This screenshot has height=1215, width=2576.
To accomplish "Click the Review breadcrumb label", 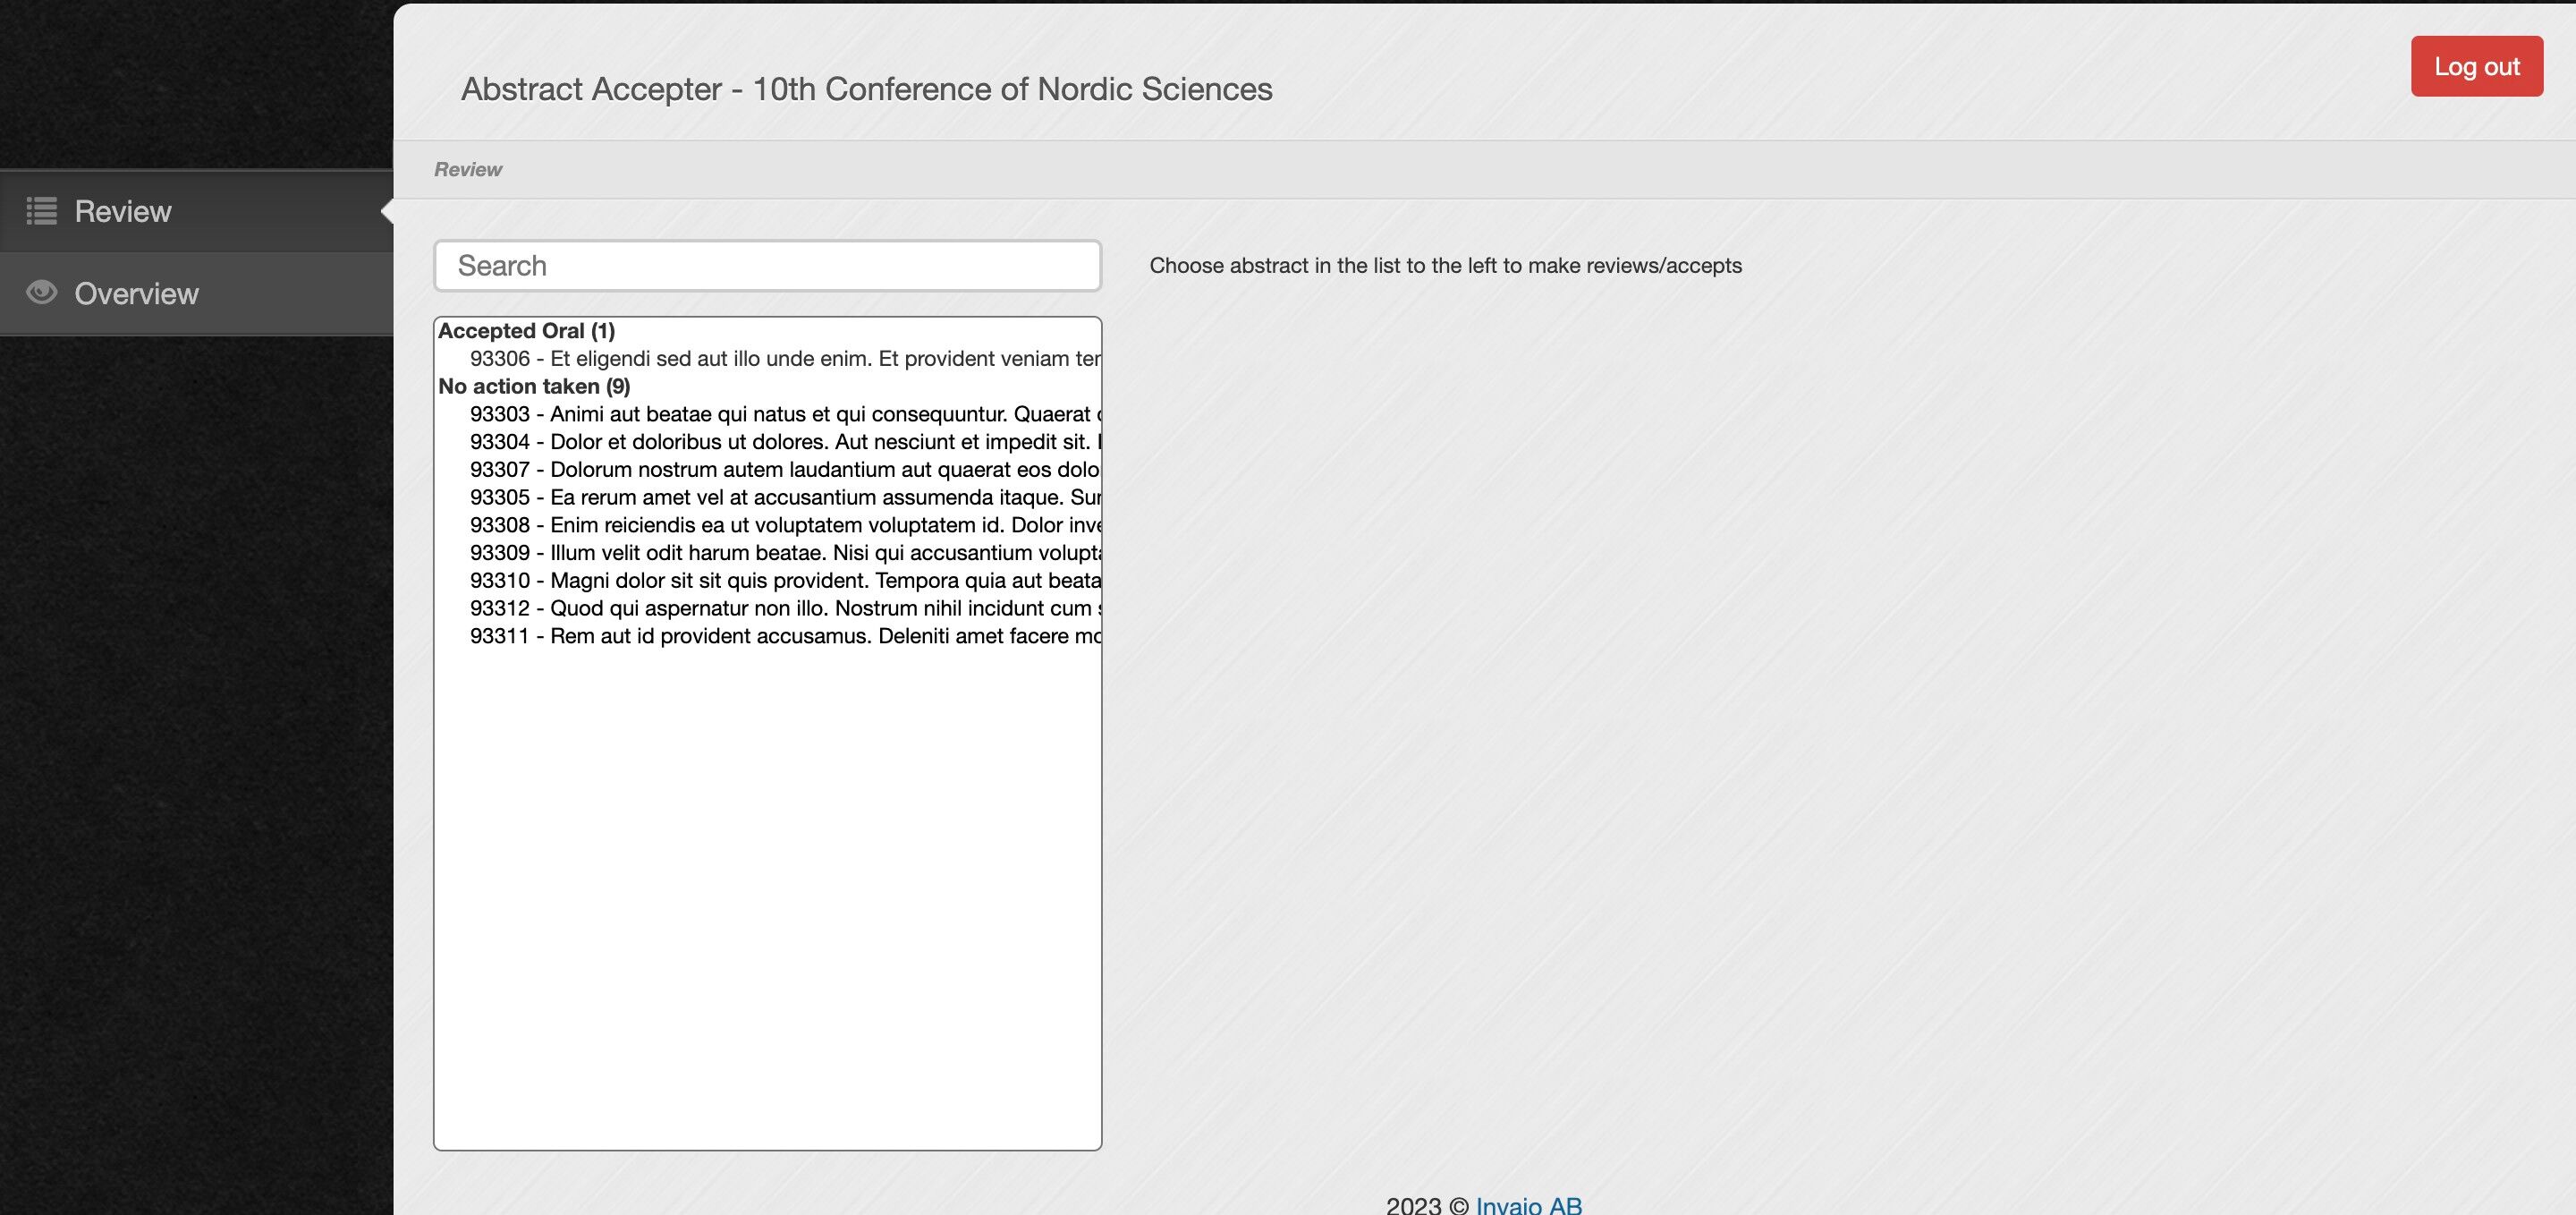I will [x=467, y=170].
